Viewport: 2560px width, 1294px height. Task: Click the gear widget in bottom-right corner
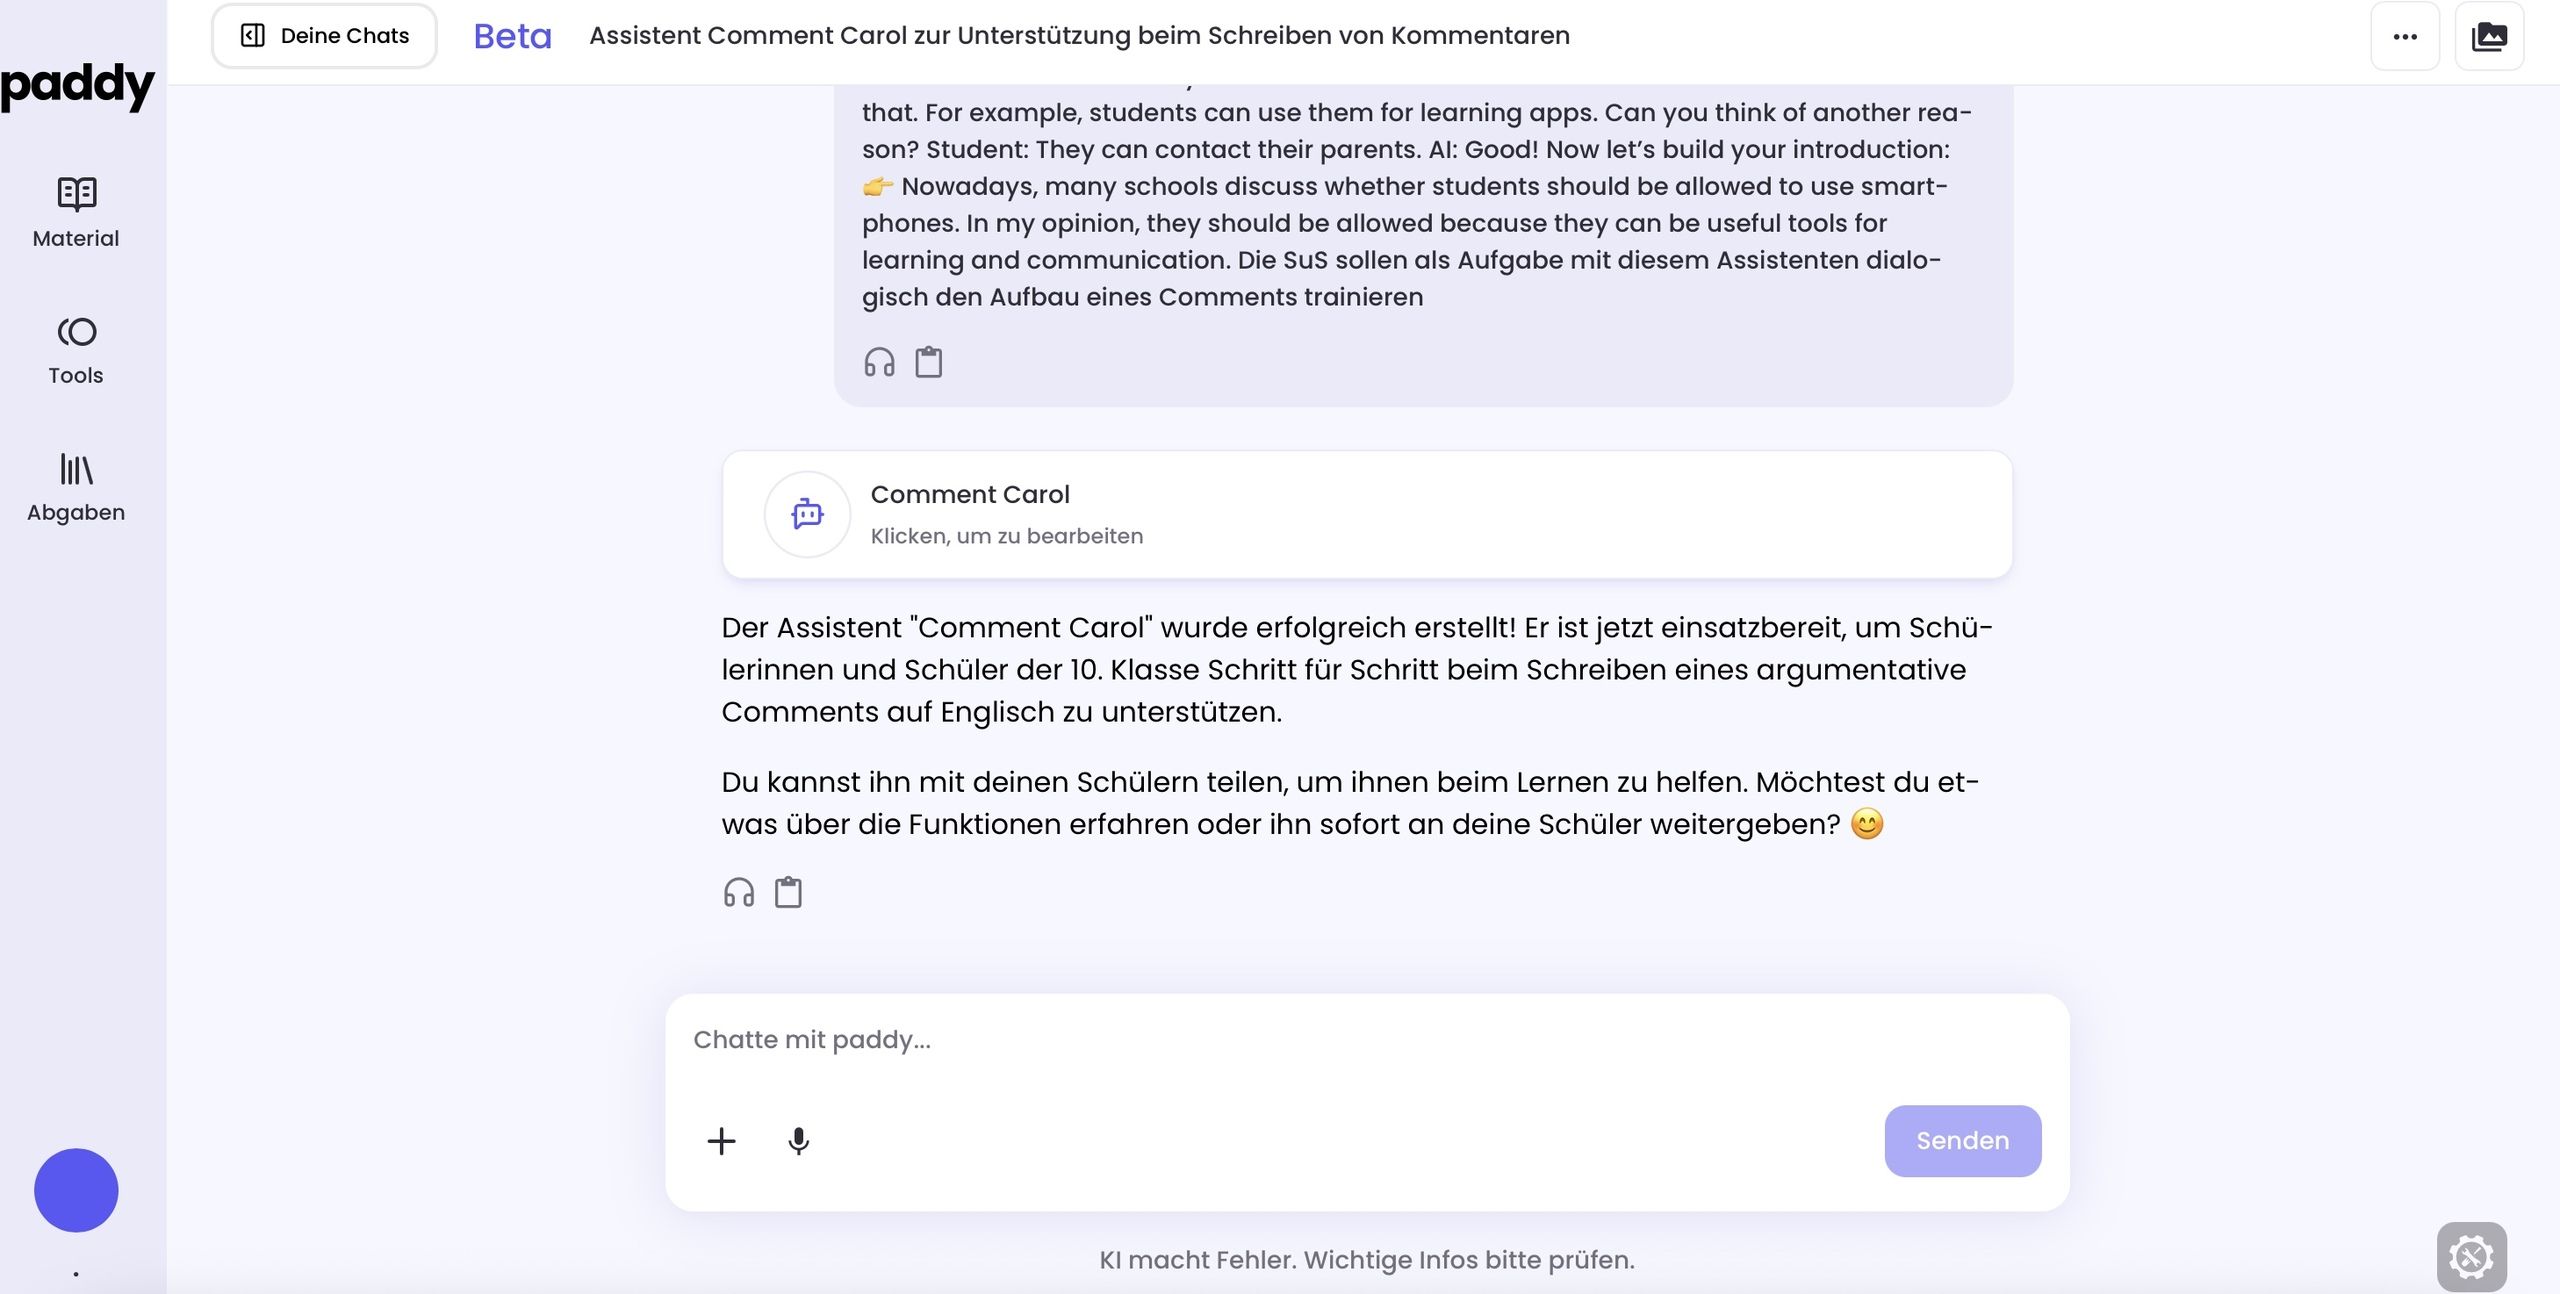click(x=2471, y=1257)
